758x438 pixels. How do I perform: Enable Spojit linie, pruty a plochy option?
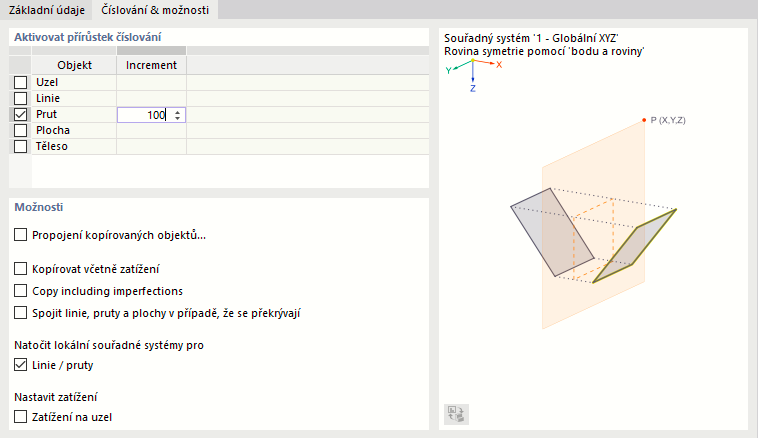[22, 313]
